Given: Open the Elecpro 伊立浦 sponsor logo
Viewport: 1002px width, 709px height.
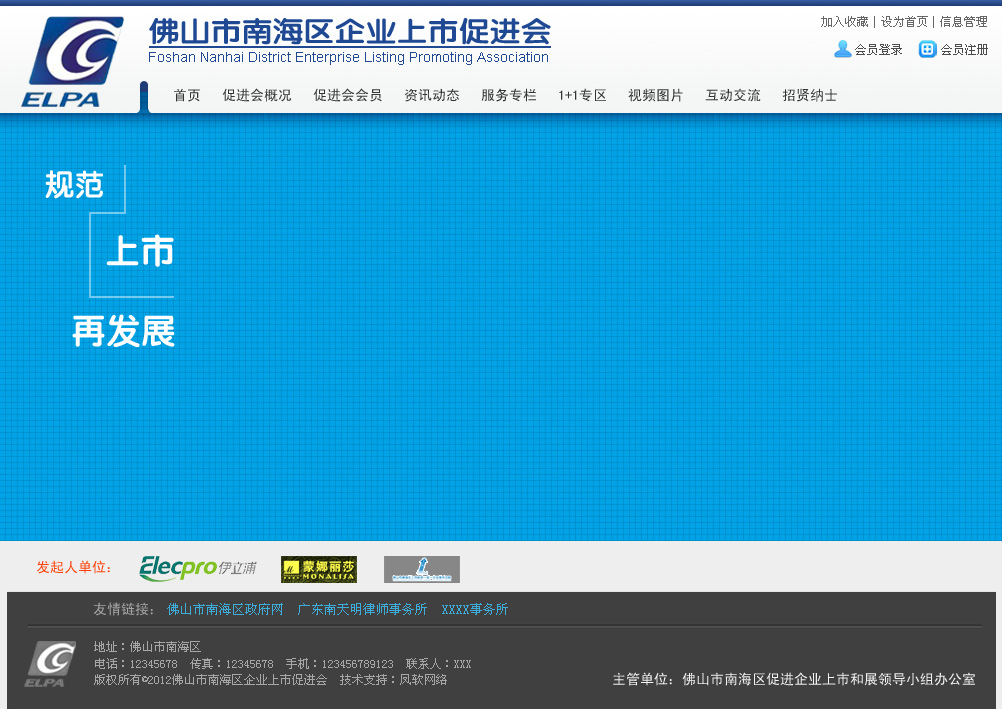Looking at the screenshot, I should click(197, 568).
